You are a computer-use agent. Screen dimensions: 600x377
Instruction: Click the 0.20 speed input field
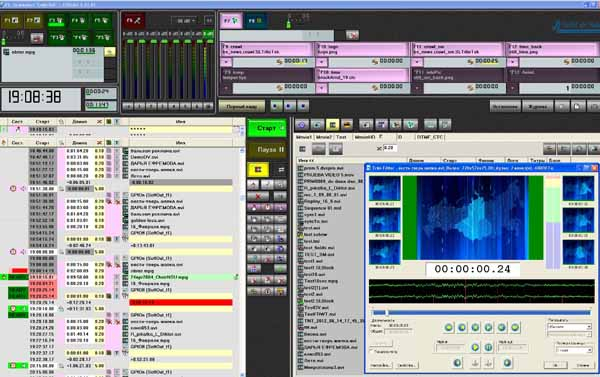coord(390,148)
